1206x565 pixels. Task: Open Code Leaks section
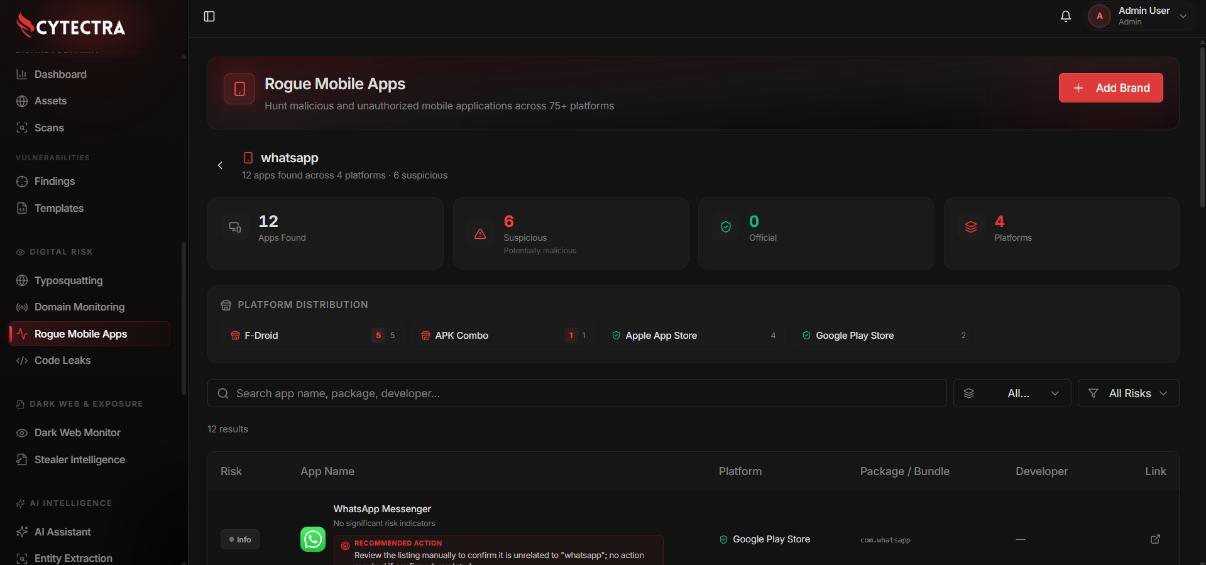click(62, 360)
